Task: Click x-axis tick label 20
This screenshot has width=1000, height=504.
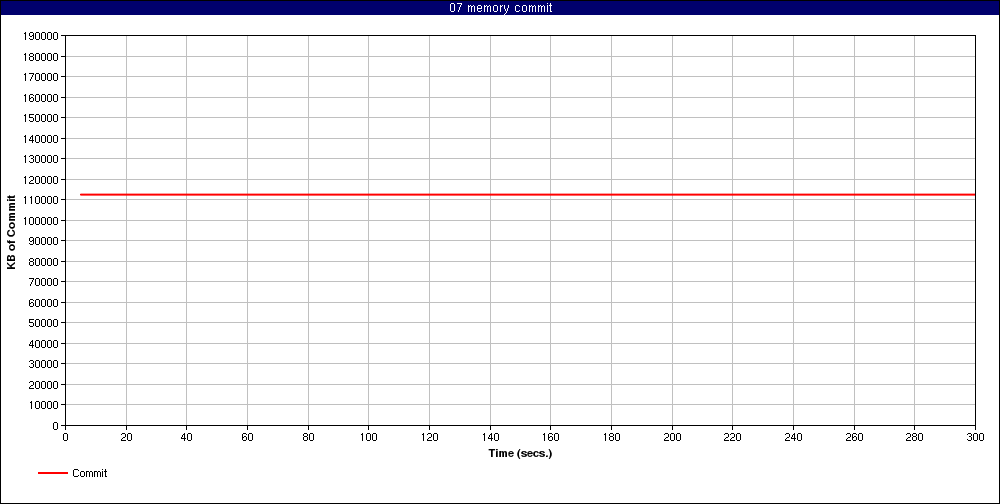Action: point(126,437)
